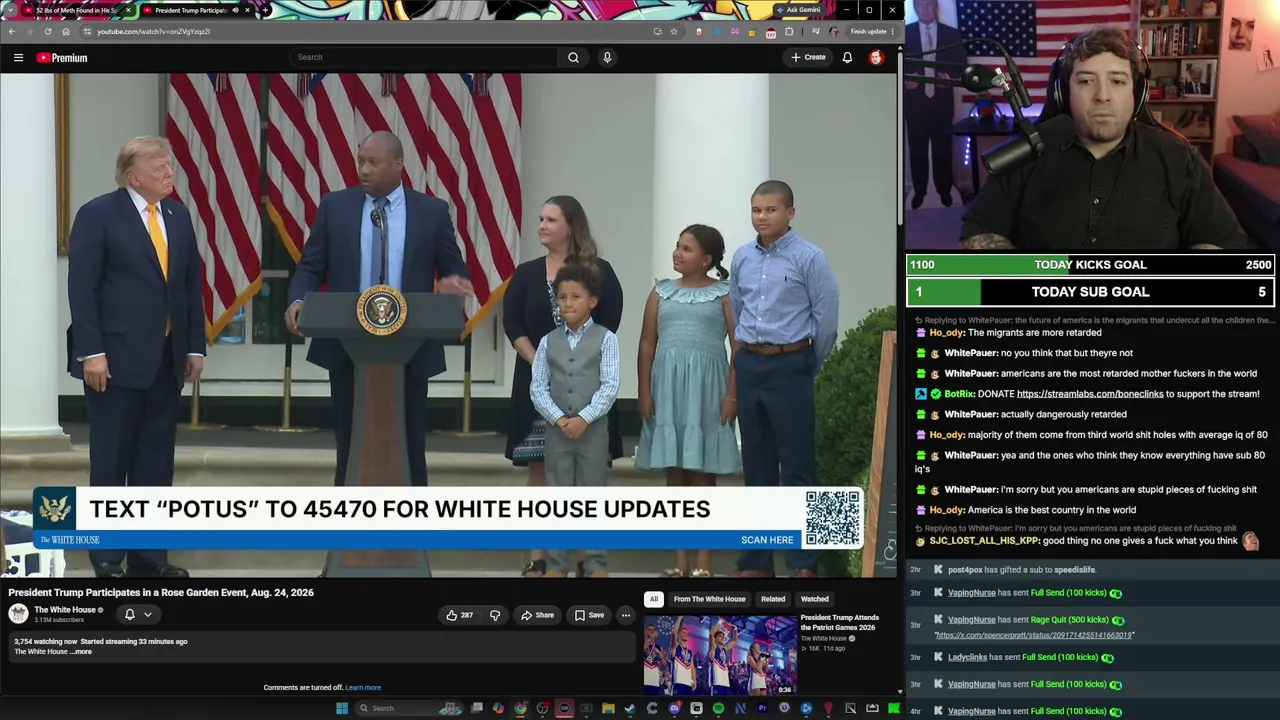Open the x.com spencerpratt link
Image resolution: width=1280 pixels, height=720 pixels.
point(1034,635)
